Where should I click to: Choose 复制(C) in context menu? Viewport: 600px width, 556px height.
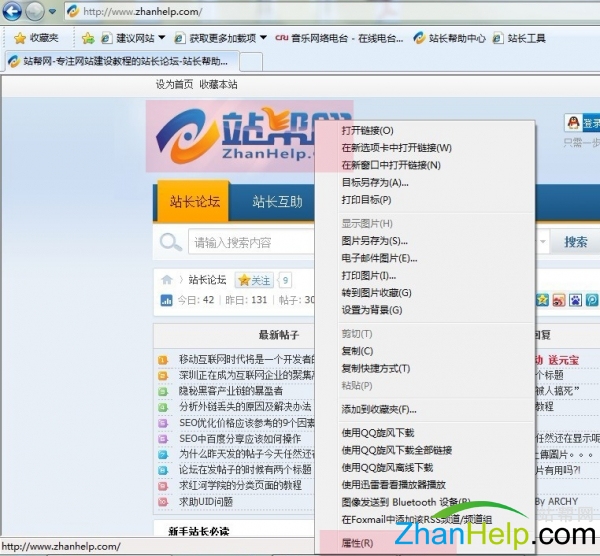pos(425,351)
